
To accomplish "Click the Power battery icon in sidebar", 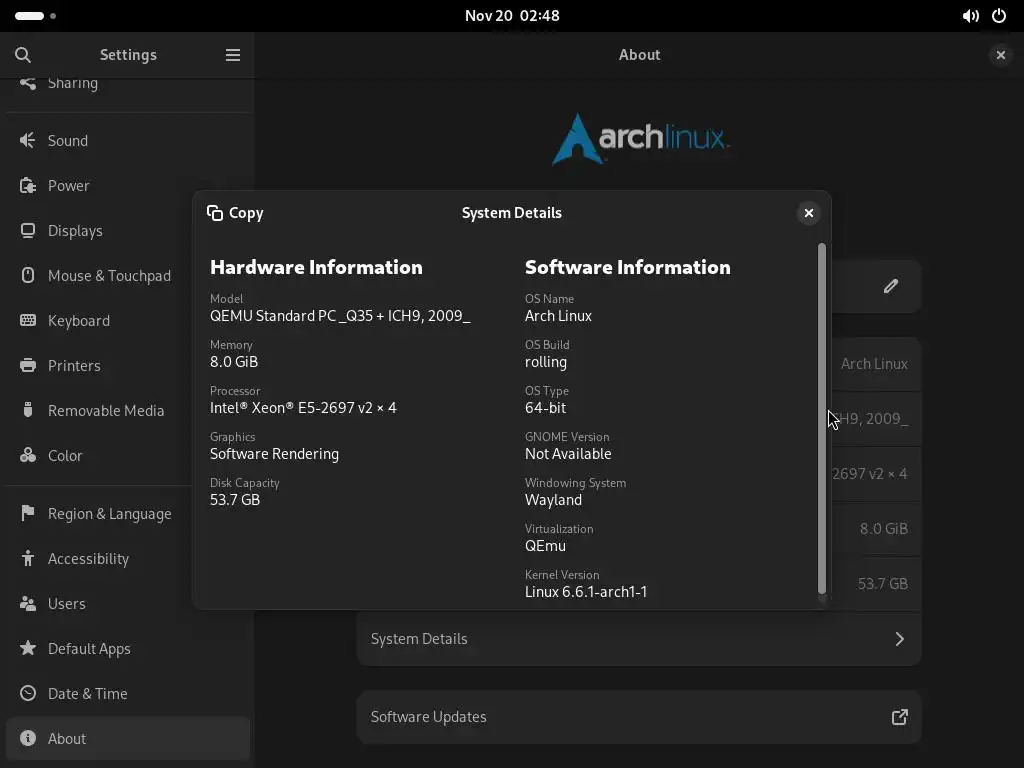I will click(27, 185).
